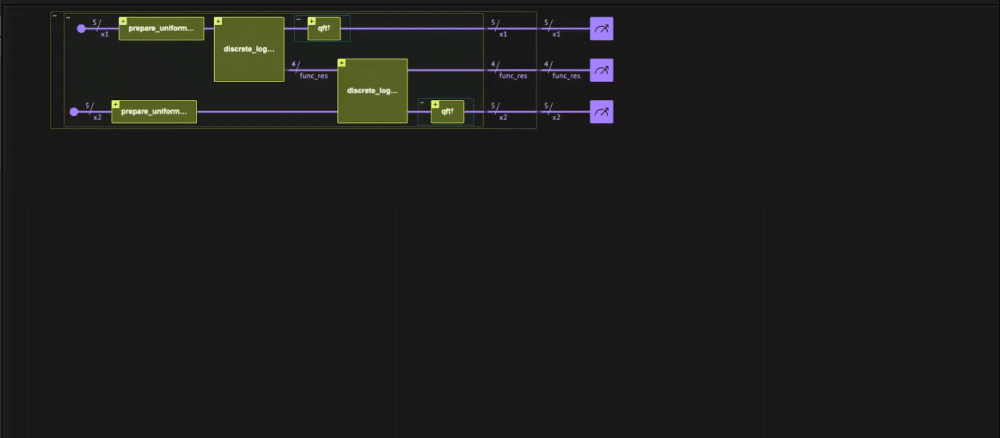This screenshot has height=438, width=1000.
Task: Click the func_res wire label after discrete_log
Action: tap(313, 76)
